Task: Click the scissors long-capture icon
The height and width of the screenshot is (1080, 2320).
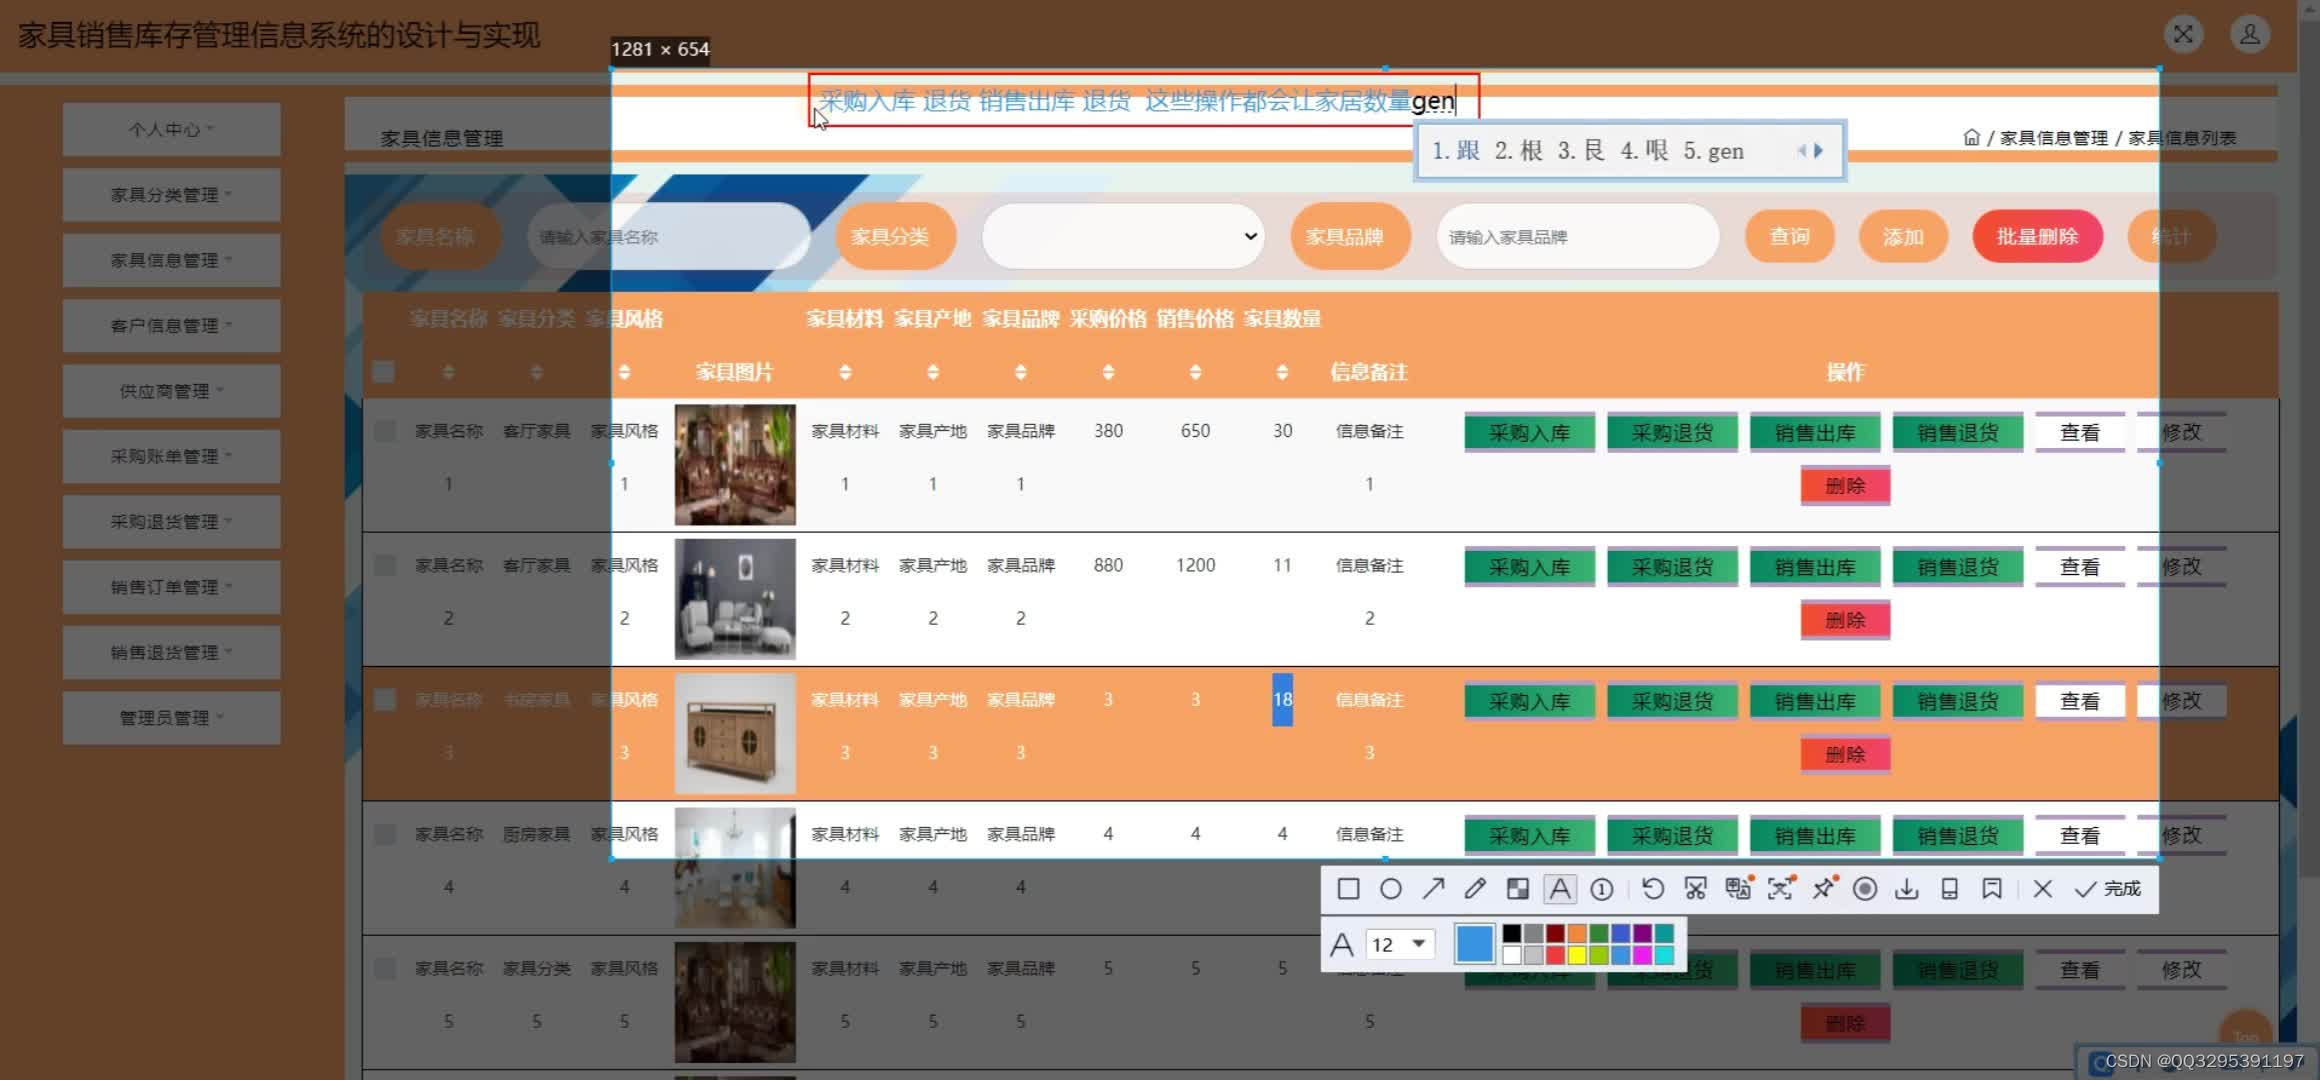Action: pyautogui.click(x=1695, y=889)
